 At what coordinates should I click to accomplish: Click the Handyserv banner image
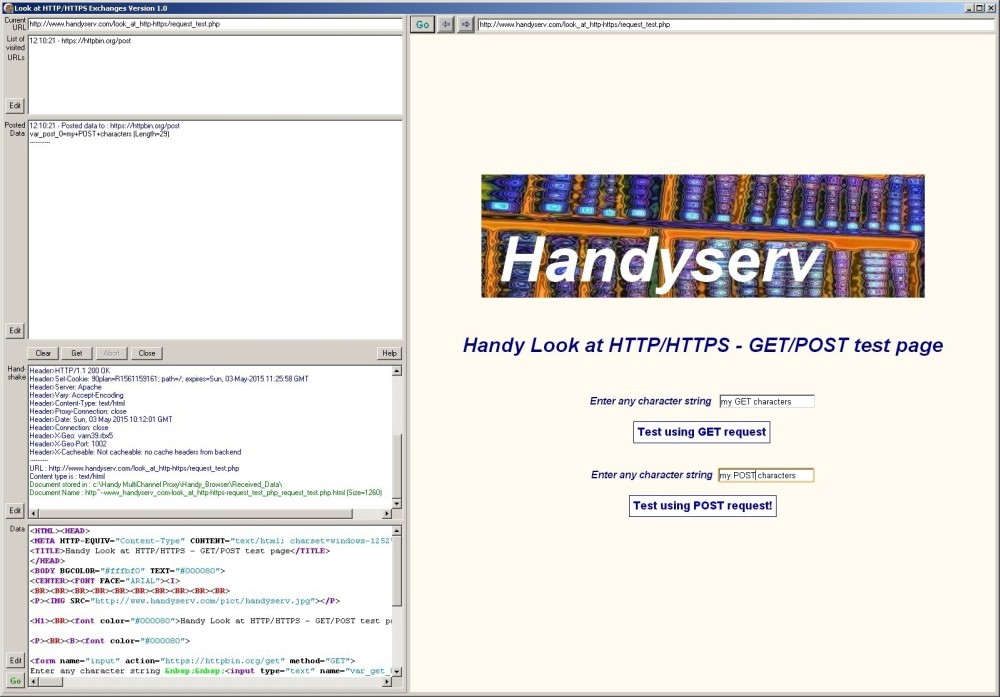pyautogui.click(x=703, y=236)
